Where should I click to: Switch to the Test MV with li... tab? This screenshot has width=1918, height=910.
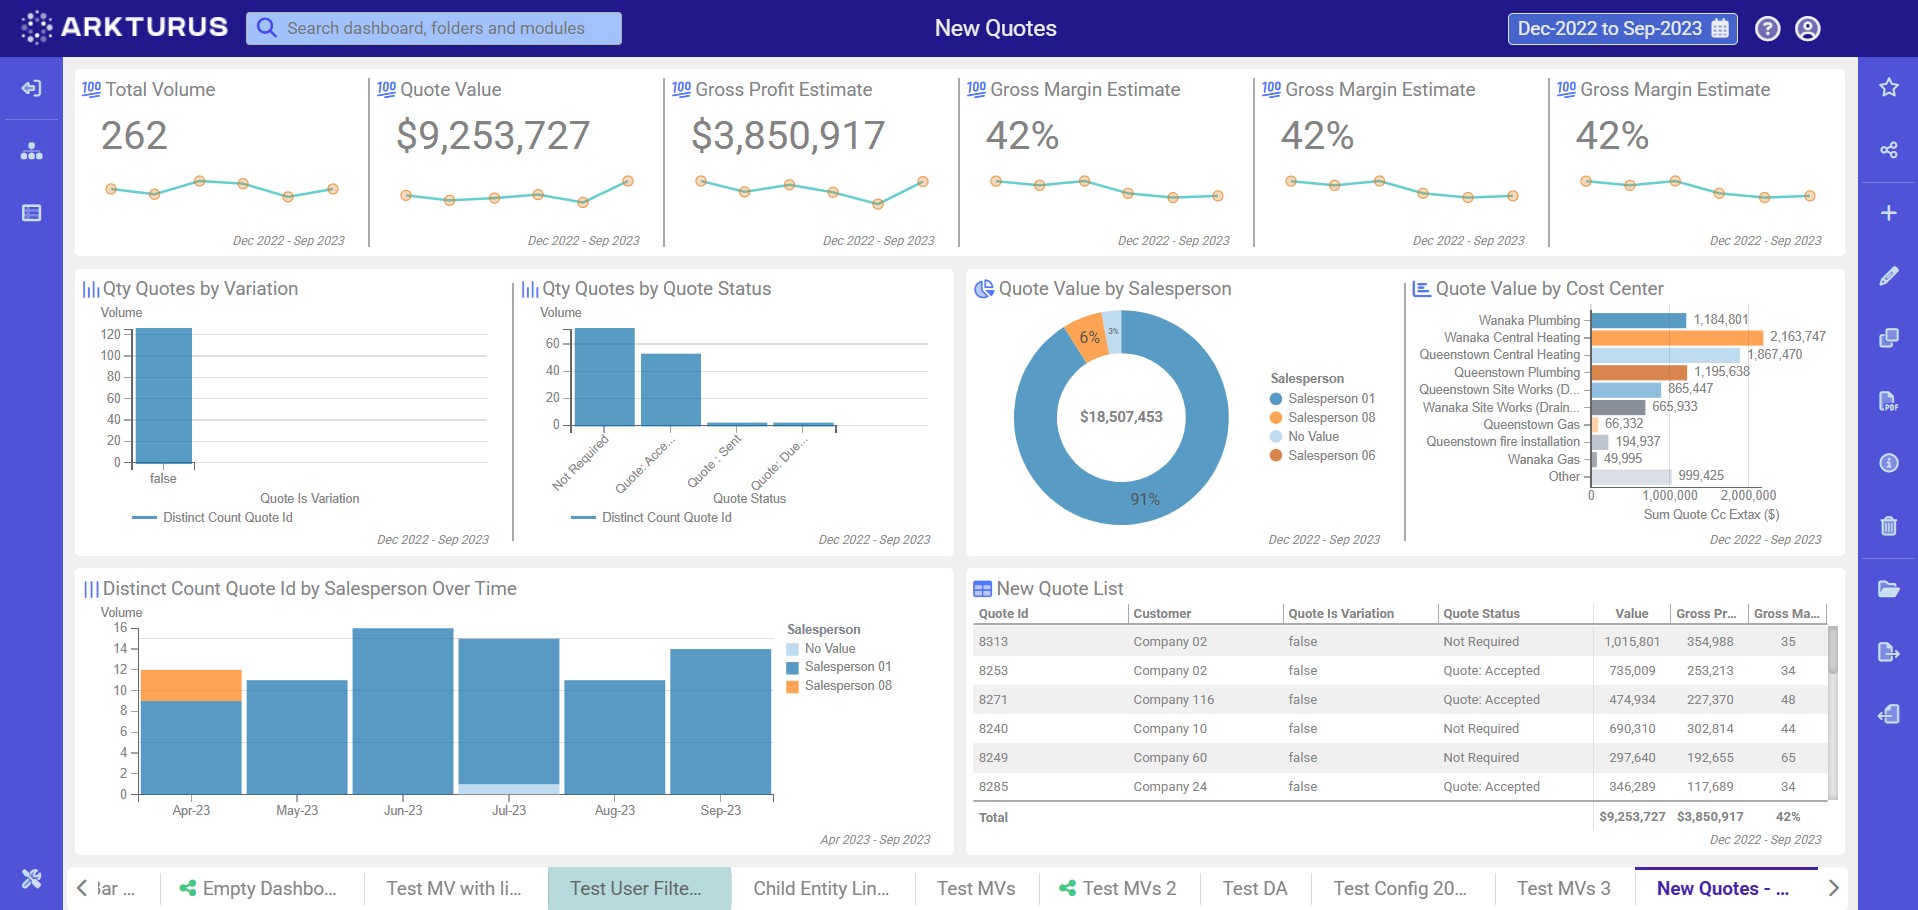(x=454, y=888)
